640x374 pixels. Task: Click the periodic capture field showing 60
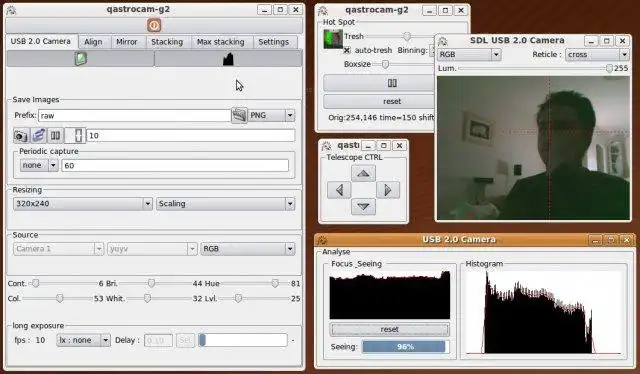point(175,165)
